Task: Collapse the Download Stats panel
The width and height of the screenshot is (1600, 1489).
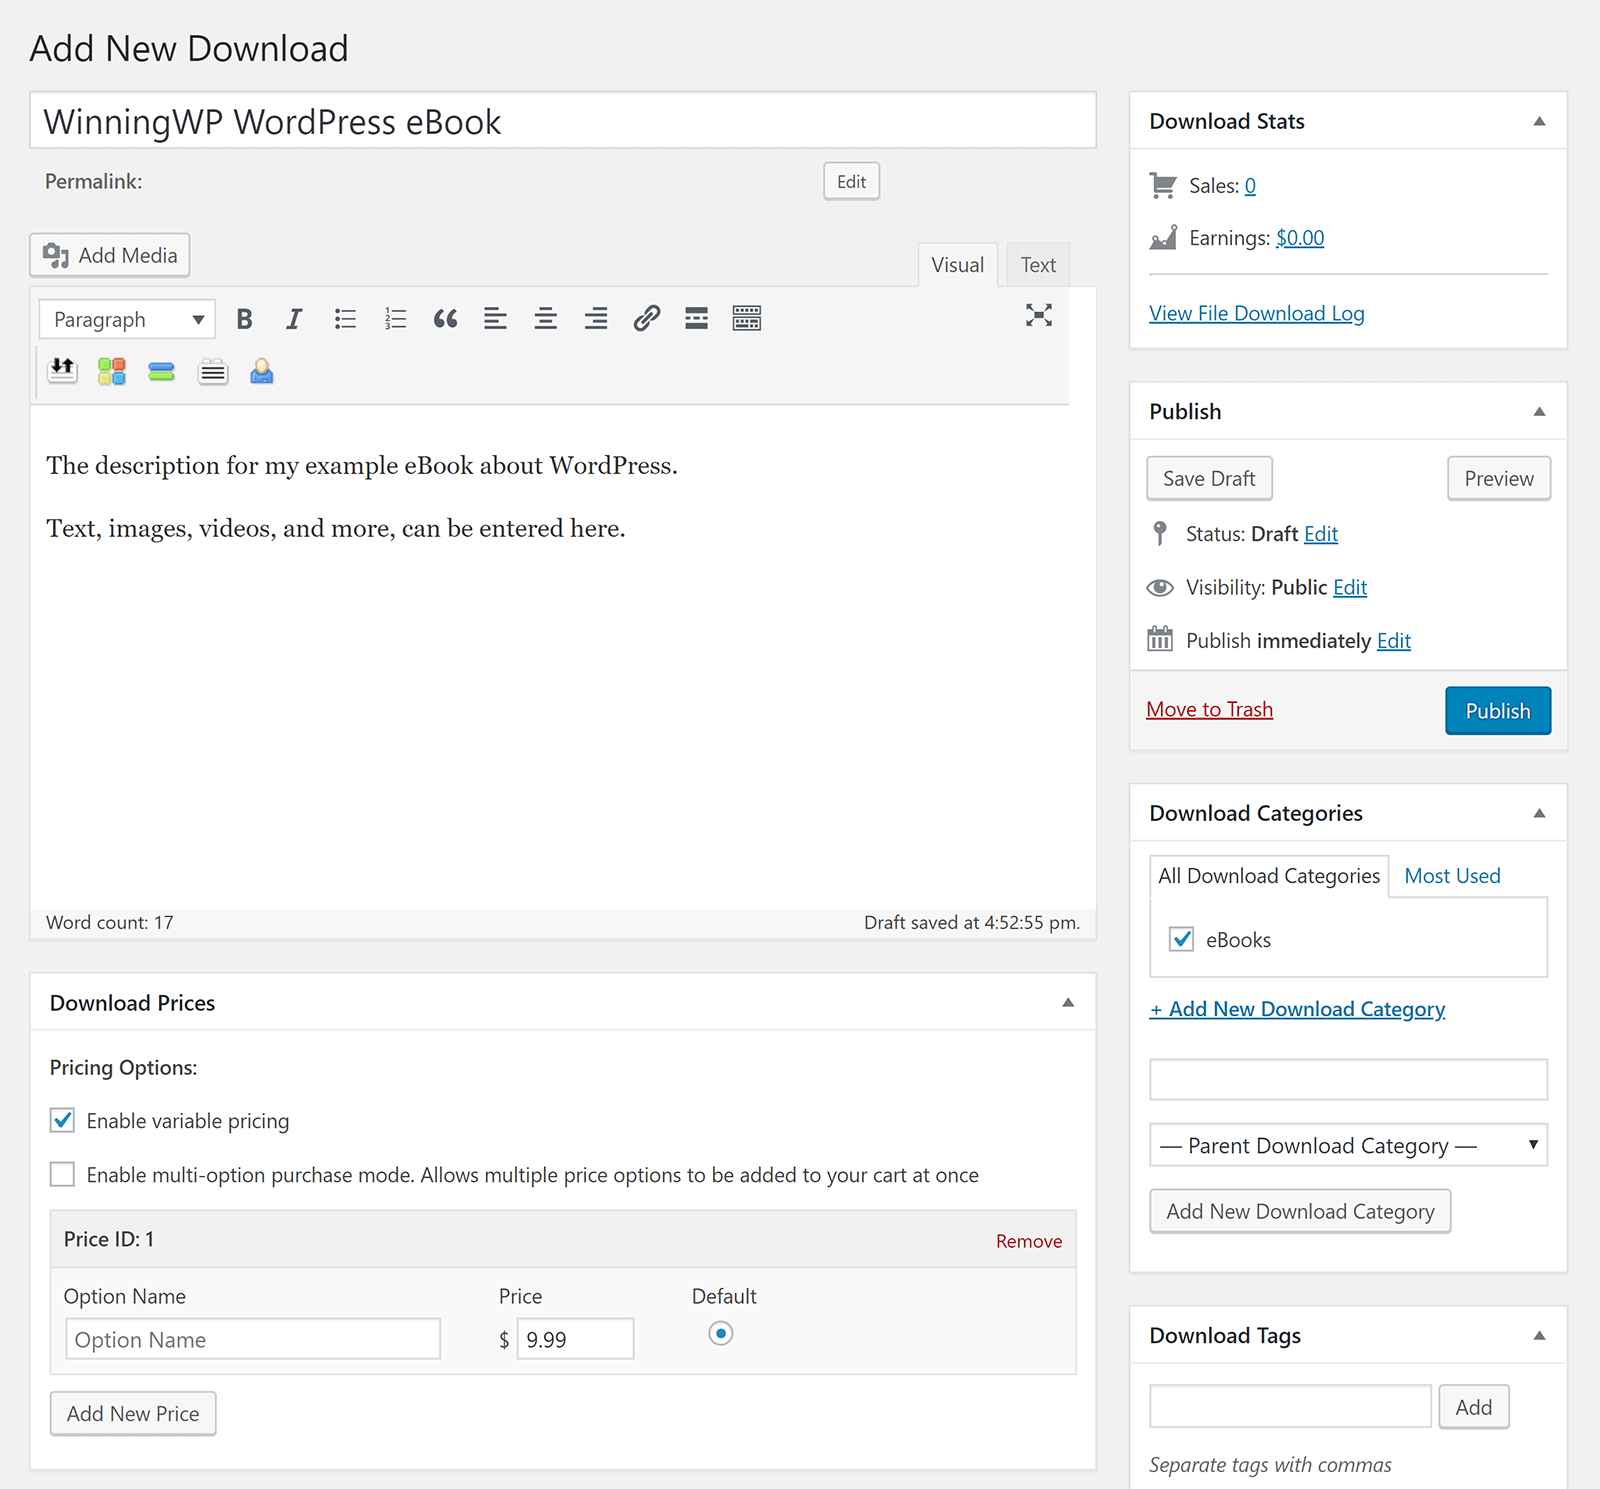Action: 1540,121
